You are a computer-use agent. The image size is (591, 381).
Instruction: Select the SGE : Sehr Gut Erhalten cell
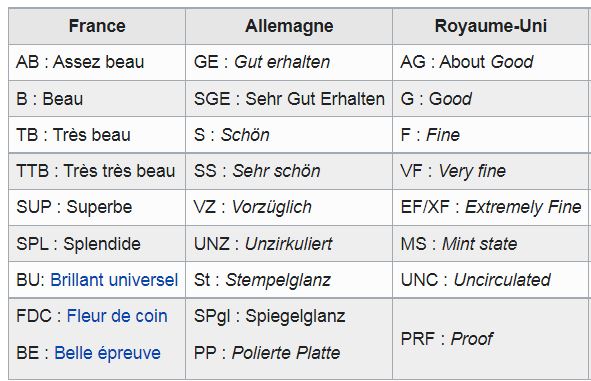coord(289,99)
